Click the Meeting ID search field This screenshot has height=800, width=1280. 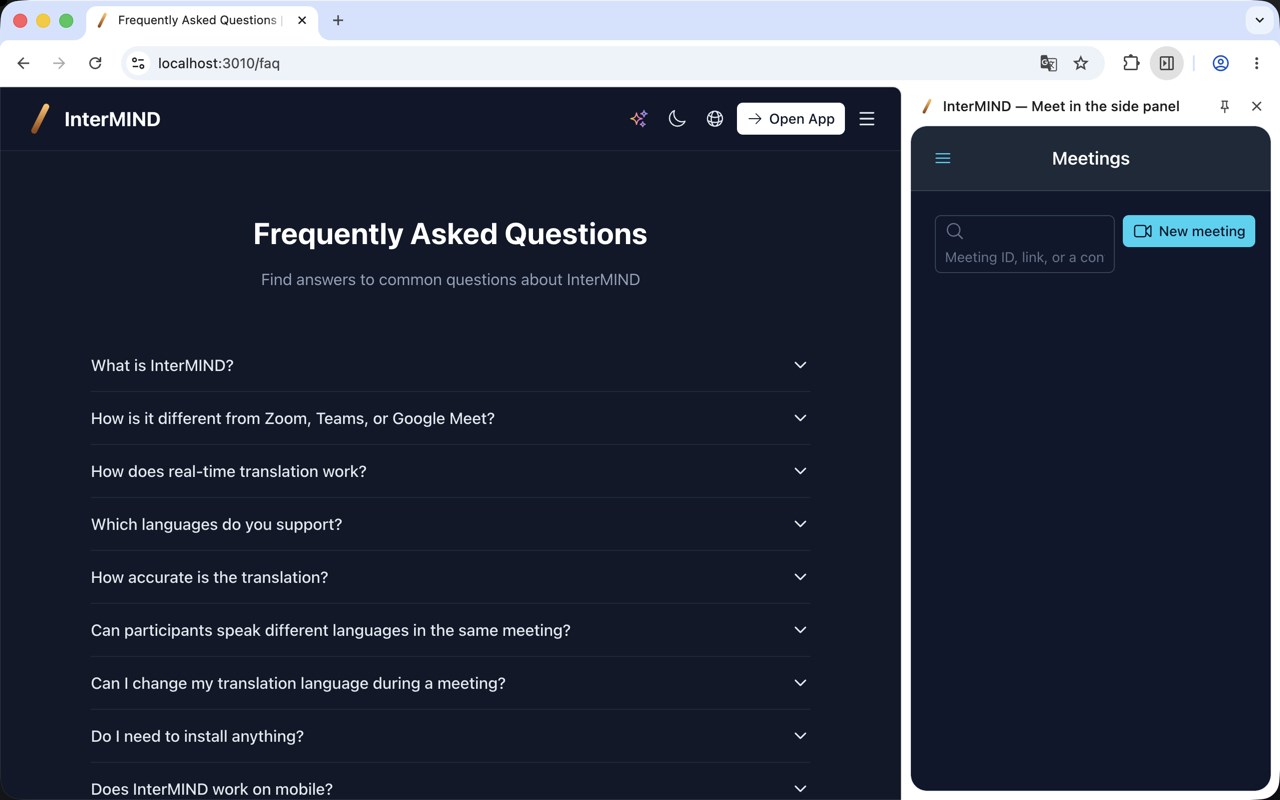(x=1025, y=244)
